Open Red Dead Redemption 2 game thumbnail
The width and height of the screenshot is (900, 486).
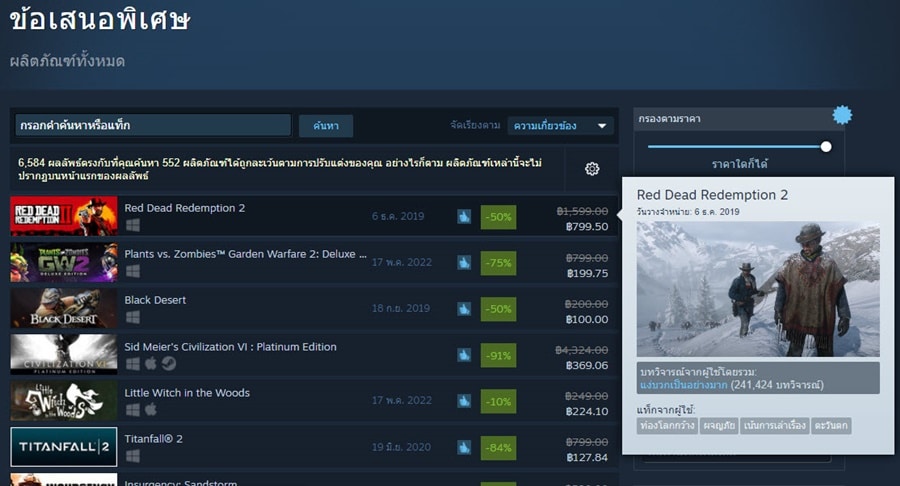coord(64,216)
